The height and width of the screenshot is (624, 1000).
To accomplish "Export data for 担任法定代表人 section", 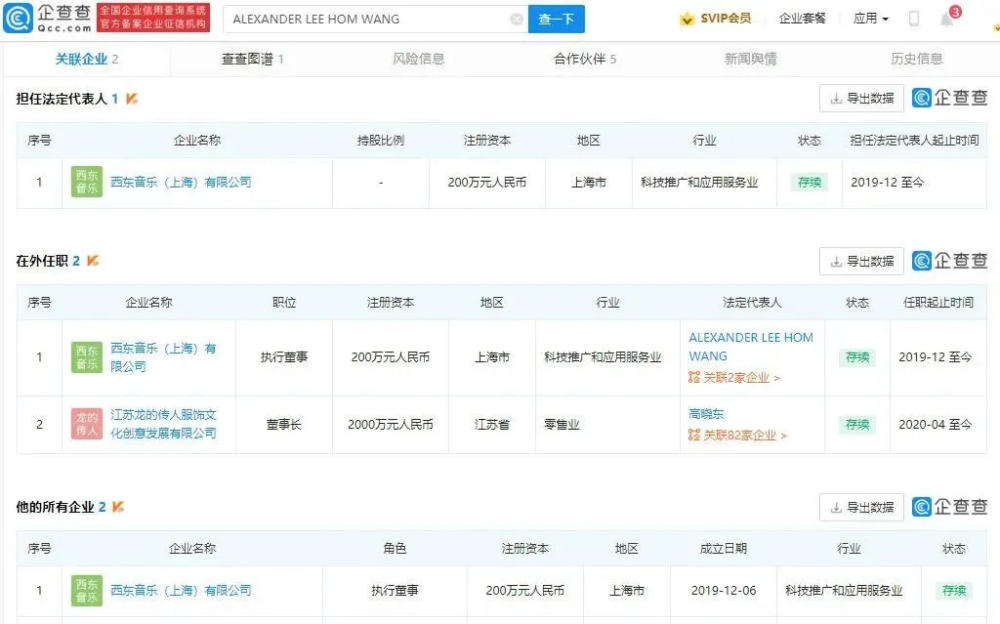I will point(862,98).
